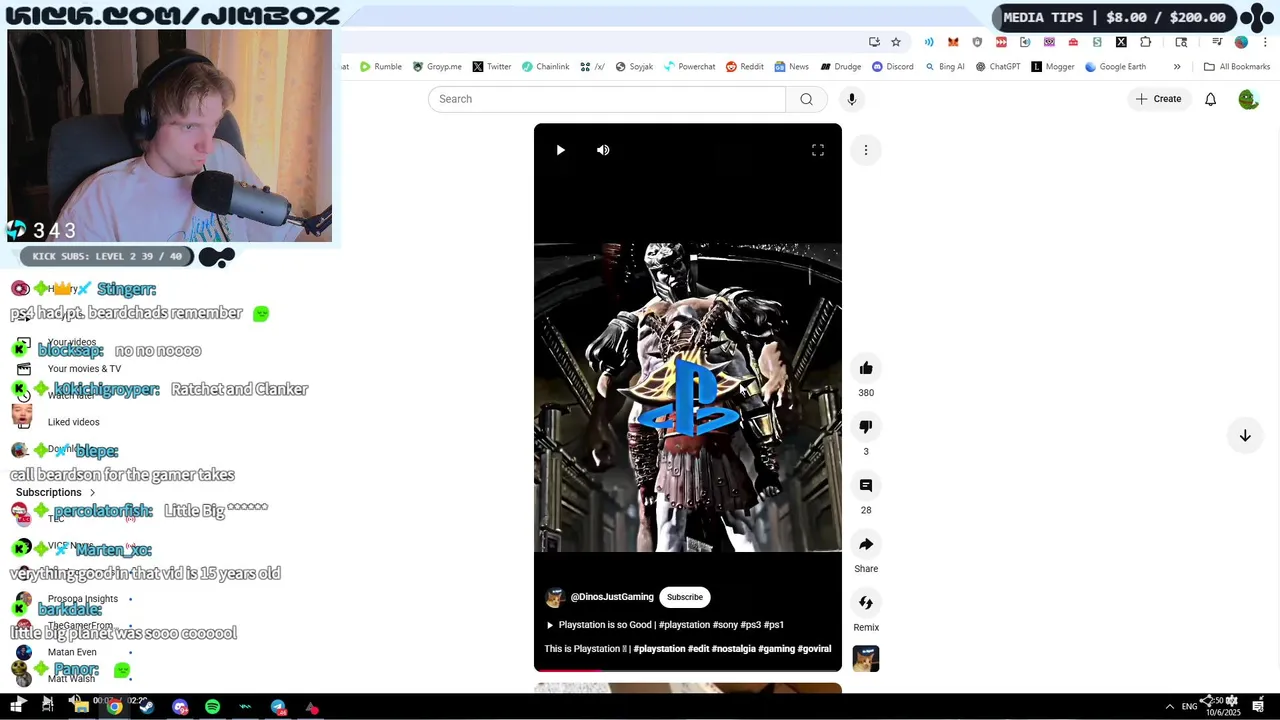1280x720 pixels.
Task: Expand hidden bookmarks double chevron
Action: point(1177,67)
